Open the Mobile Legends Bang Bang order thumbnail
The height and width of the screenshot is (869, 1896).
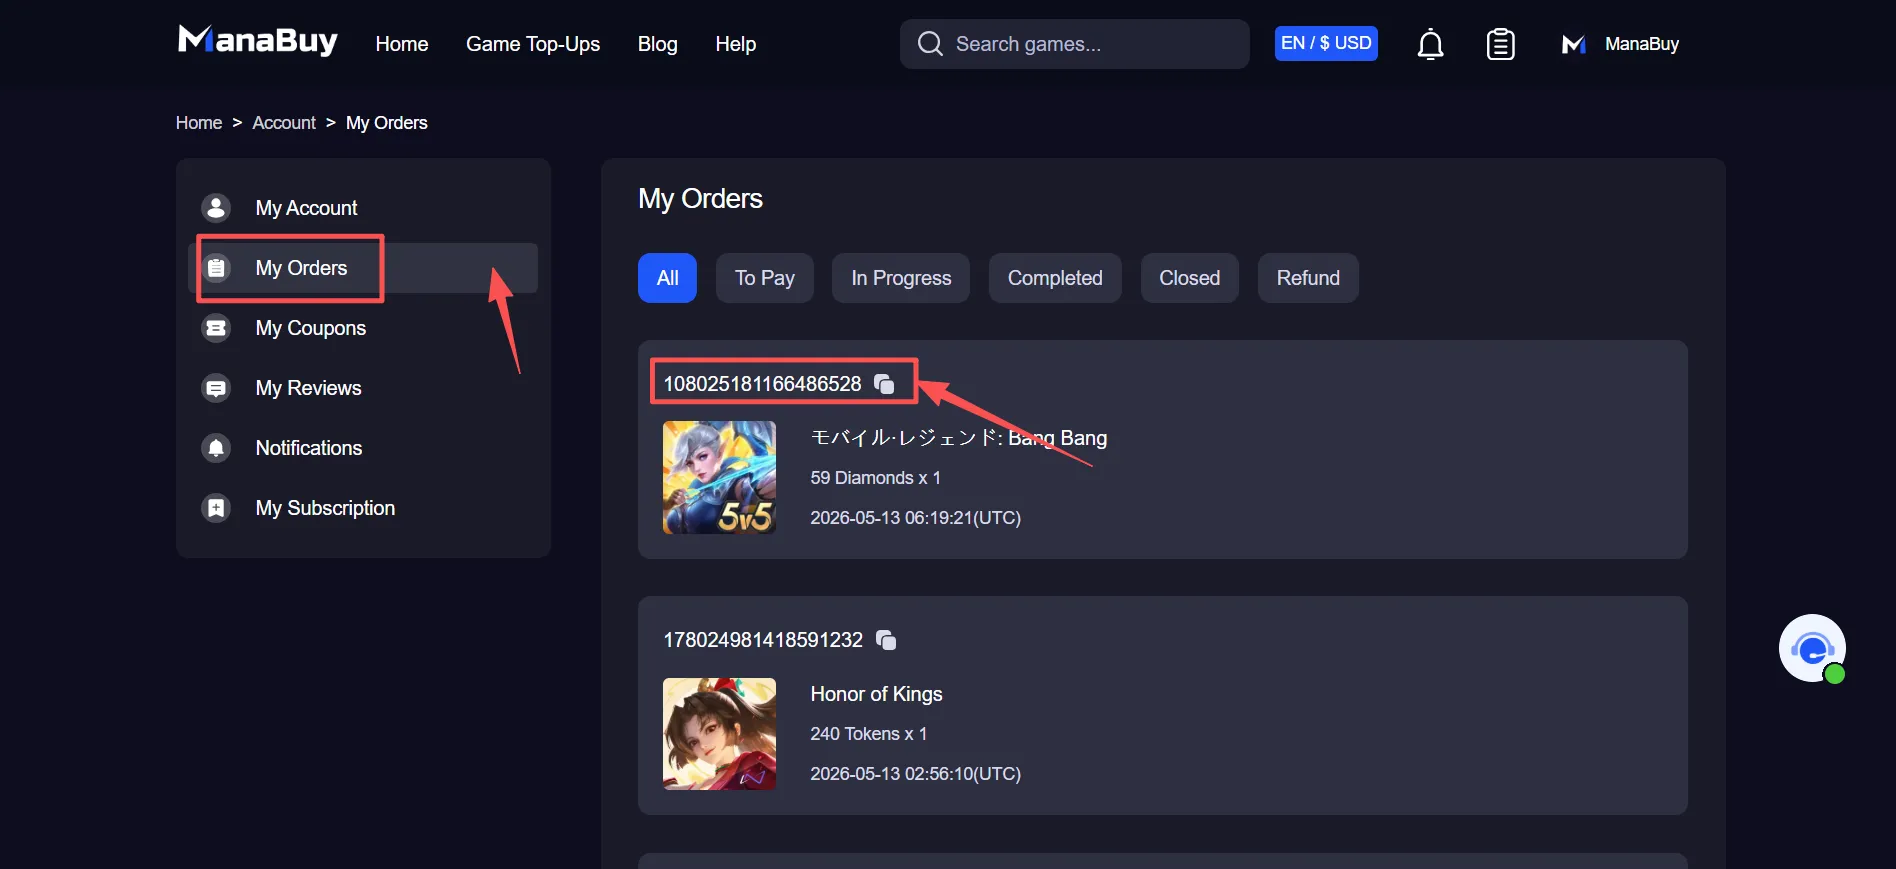(719, 477)
